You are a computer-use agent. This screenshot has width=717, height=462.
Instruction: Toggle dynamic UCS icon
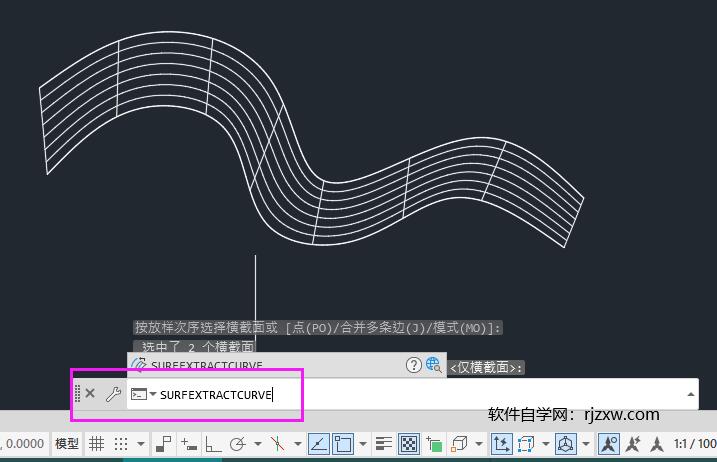[502, 443]
